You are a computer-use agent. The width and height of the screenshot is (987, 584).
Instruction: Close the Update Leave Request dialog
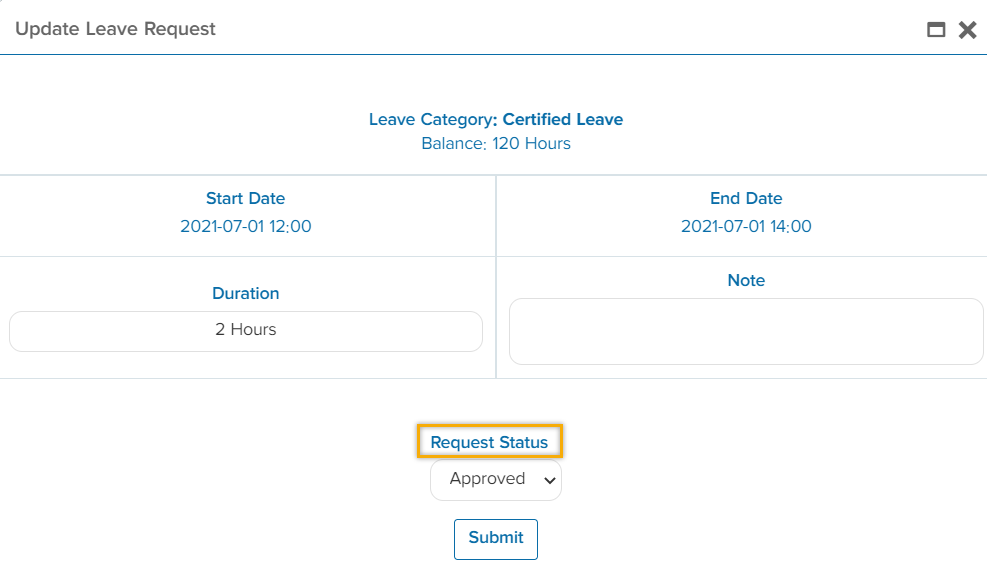pos(967,30)
